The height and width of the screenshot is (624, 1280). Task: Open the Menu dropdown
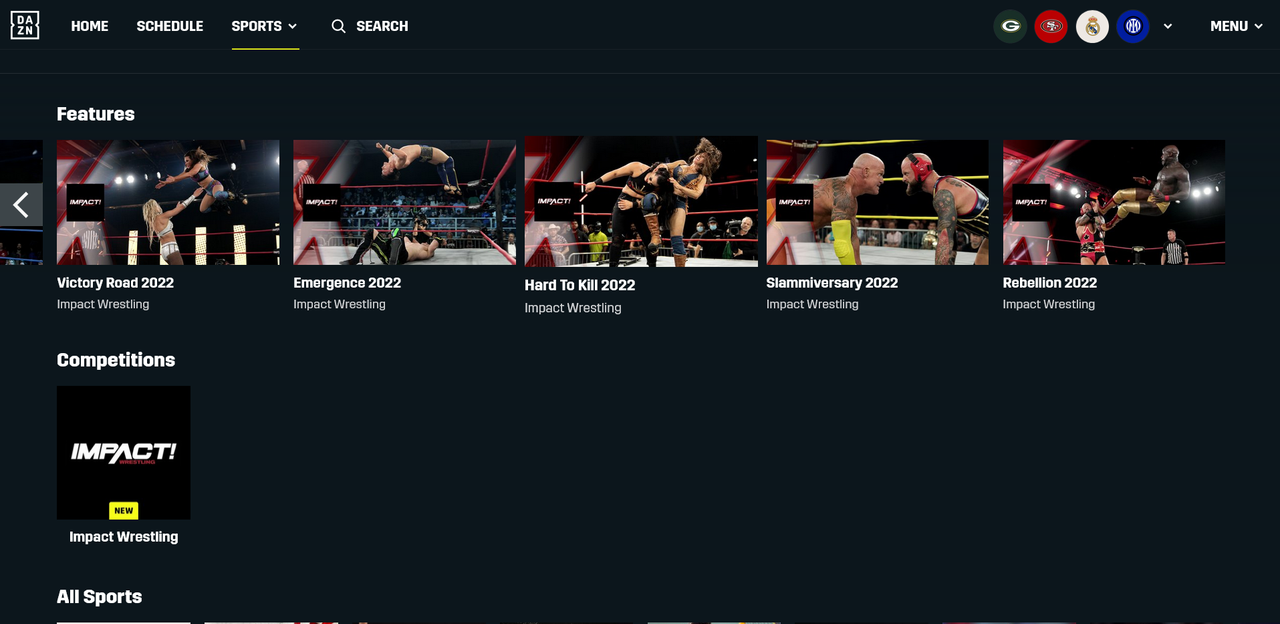click(x=1236, y=26)
